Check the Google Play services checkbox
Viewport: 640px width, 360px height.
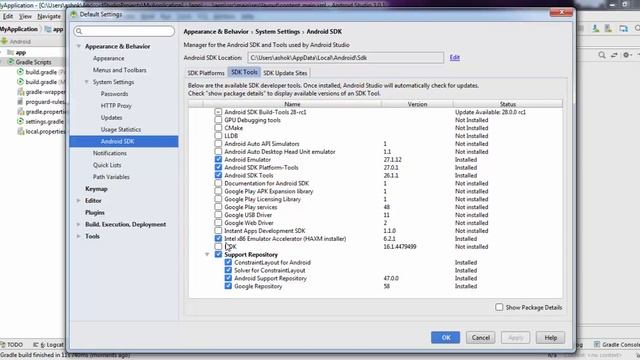(218, 207)
